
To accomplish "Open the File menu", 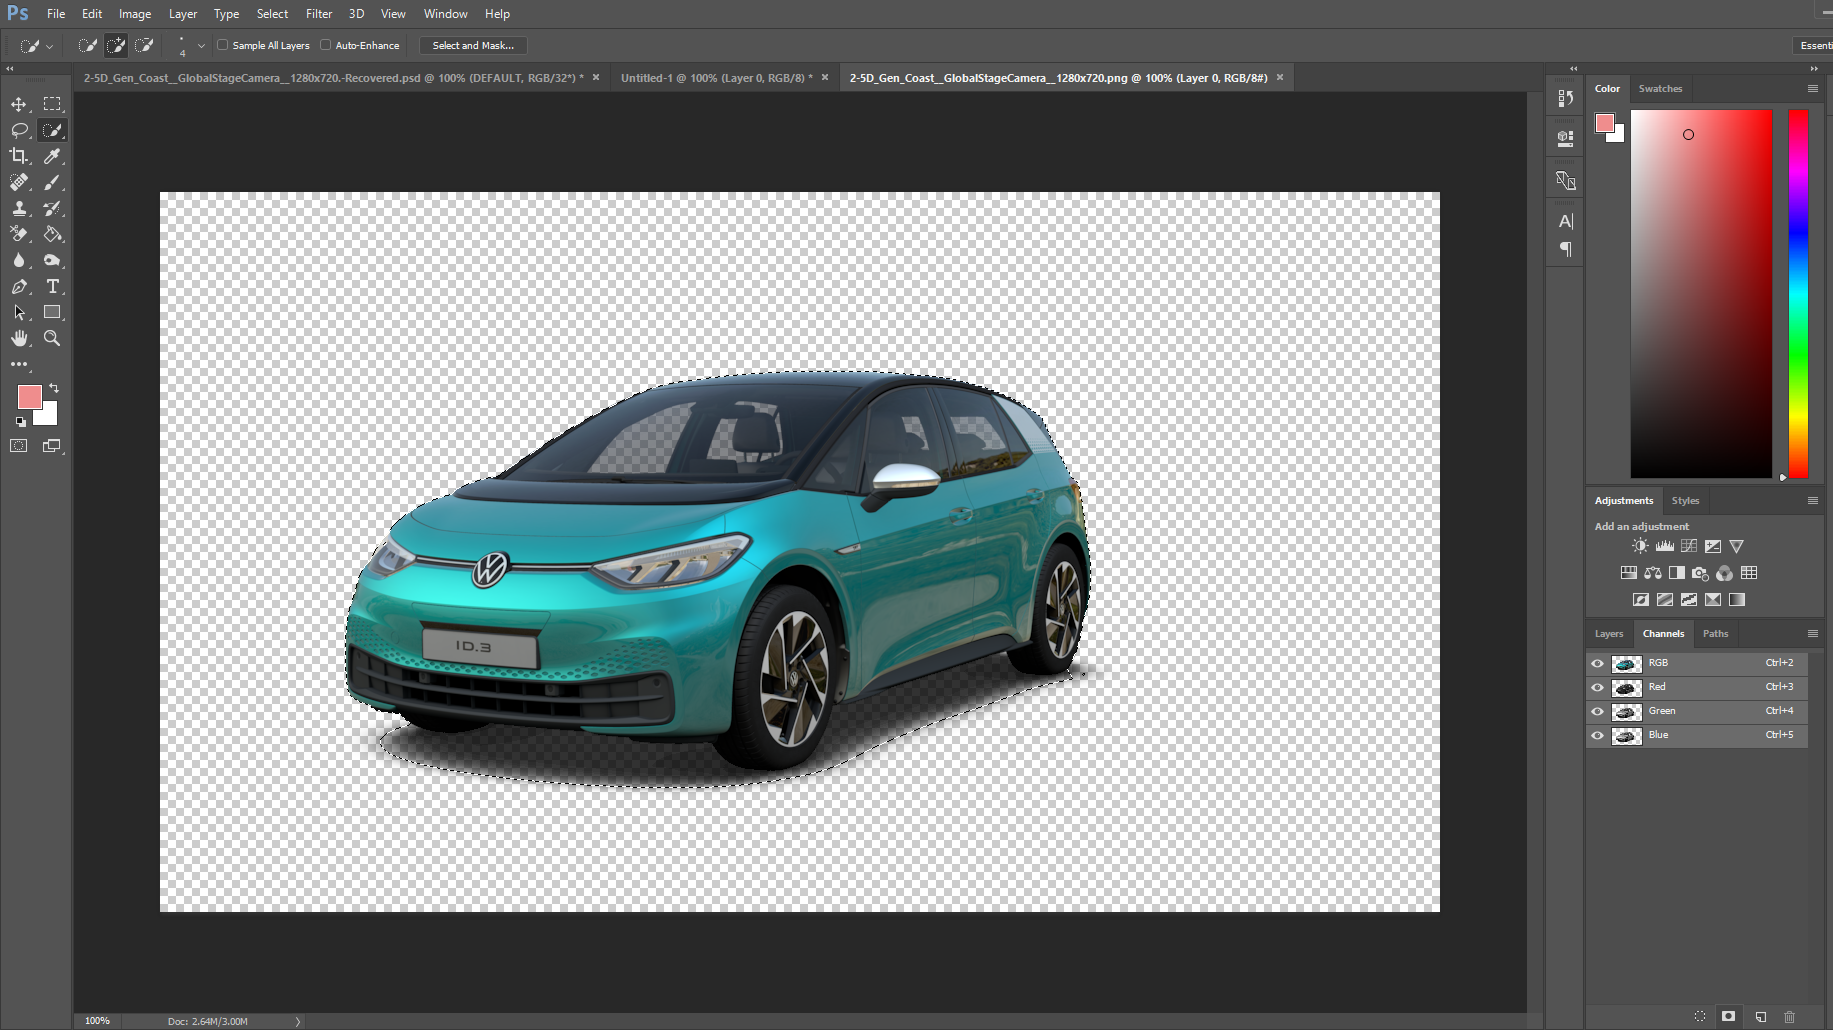I will pos(56,14).
